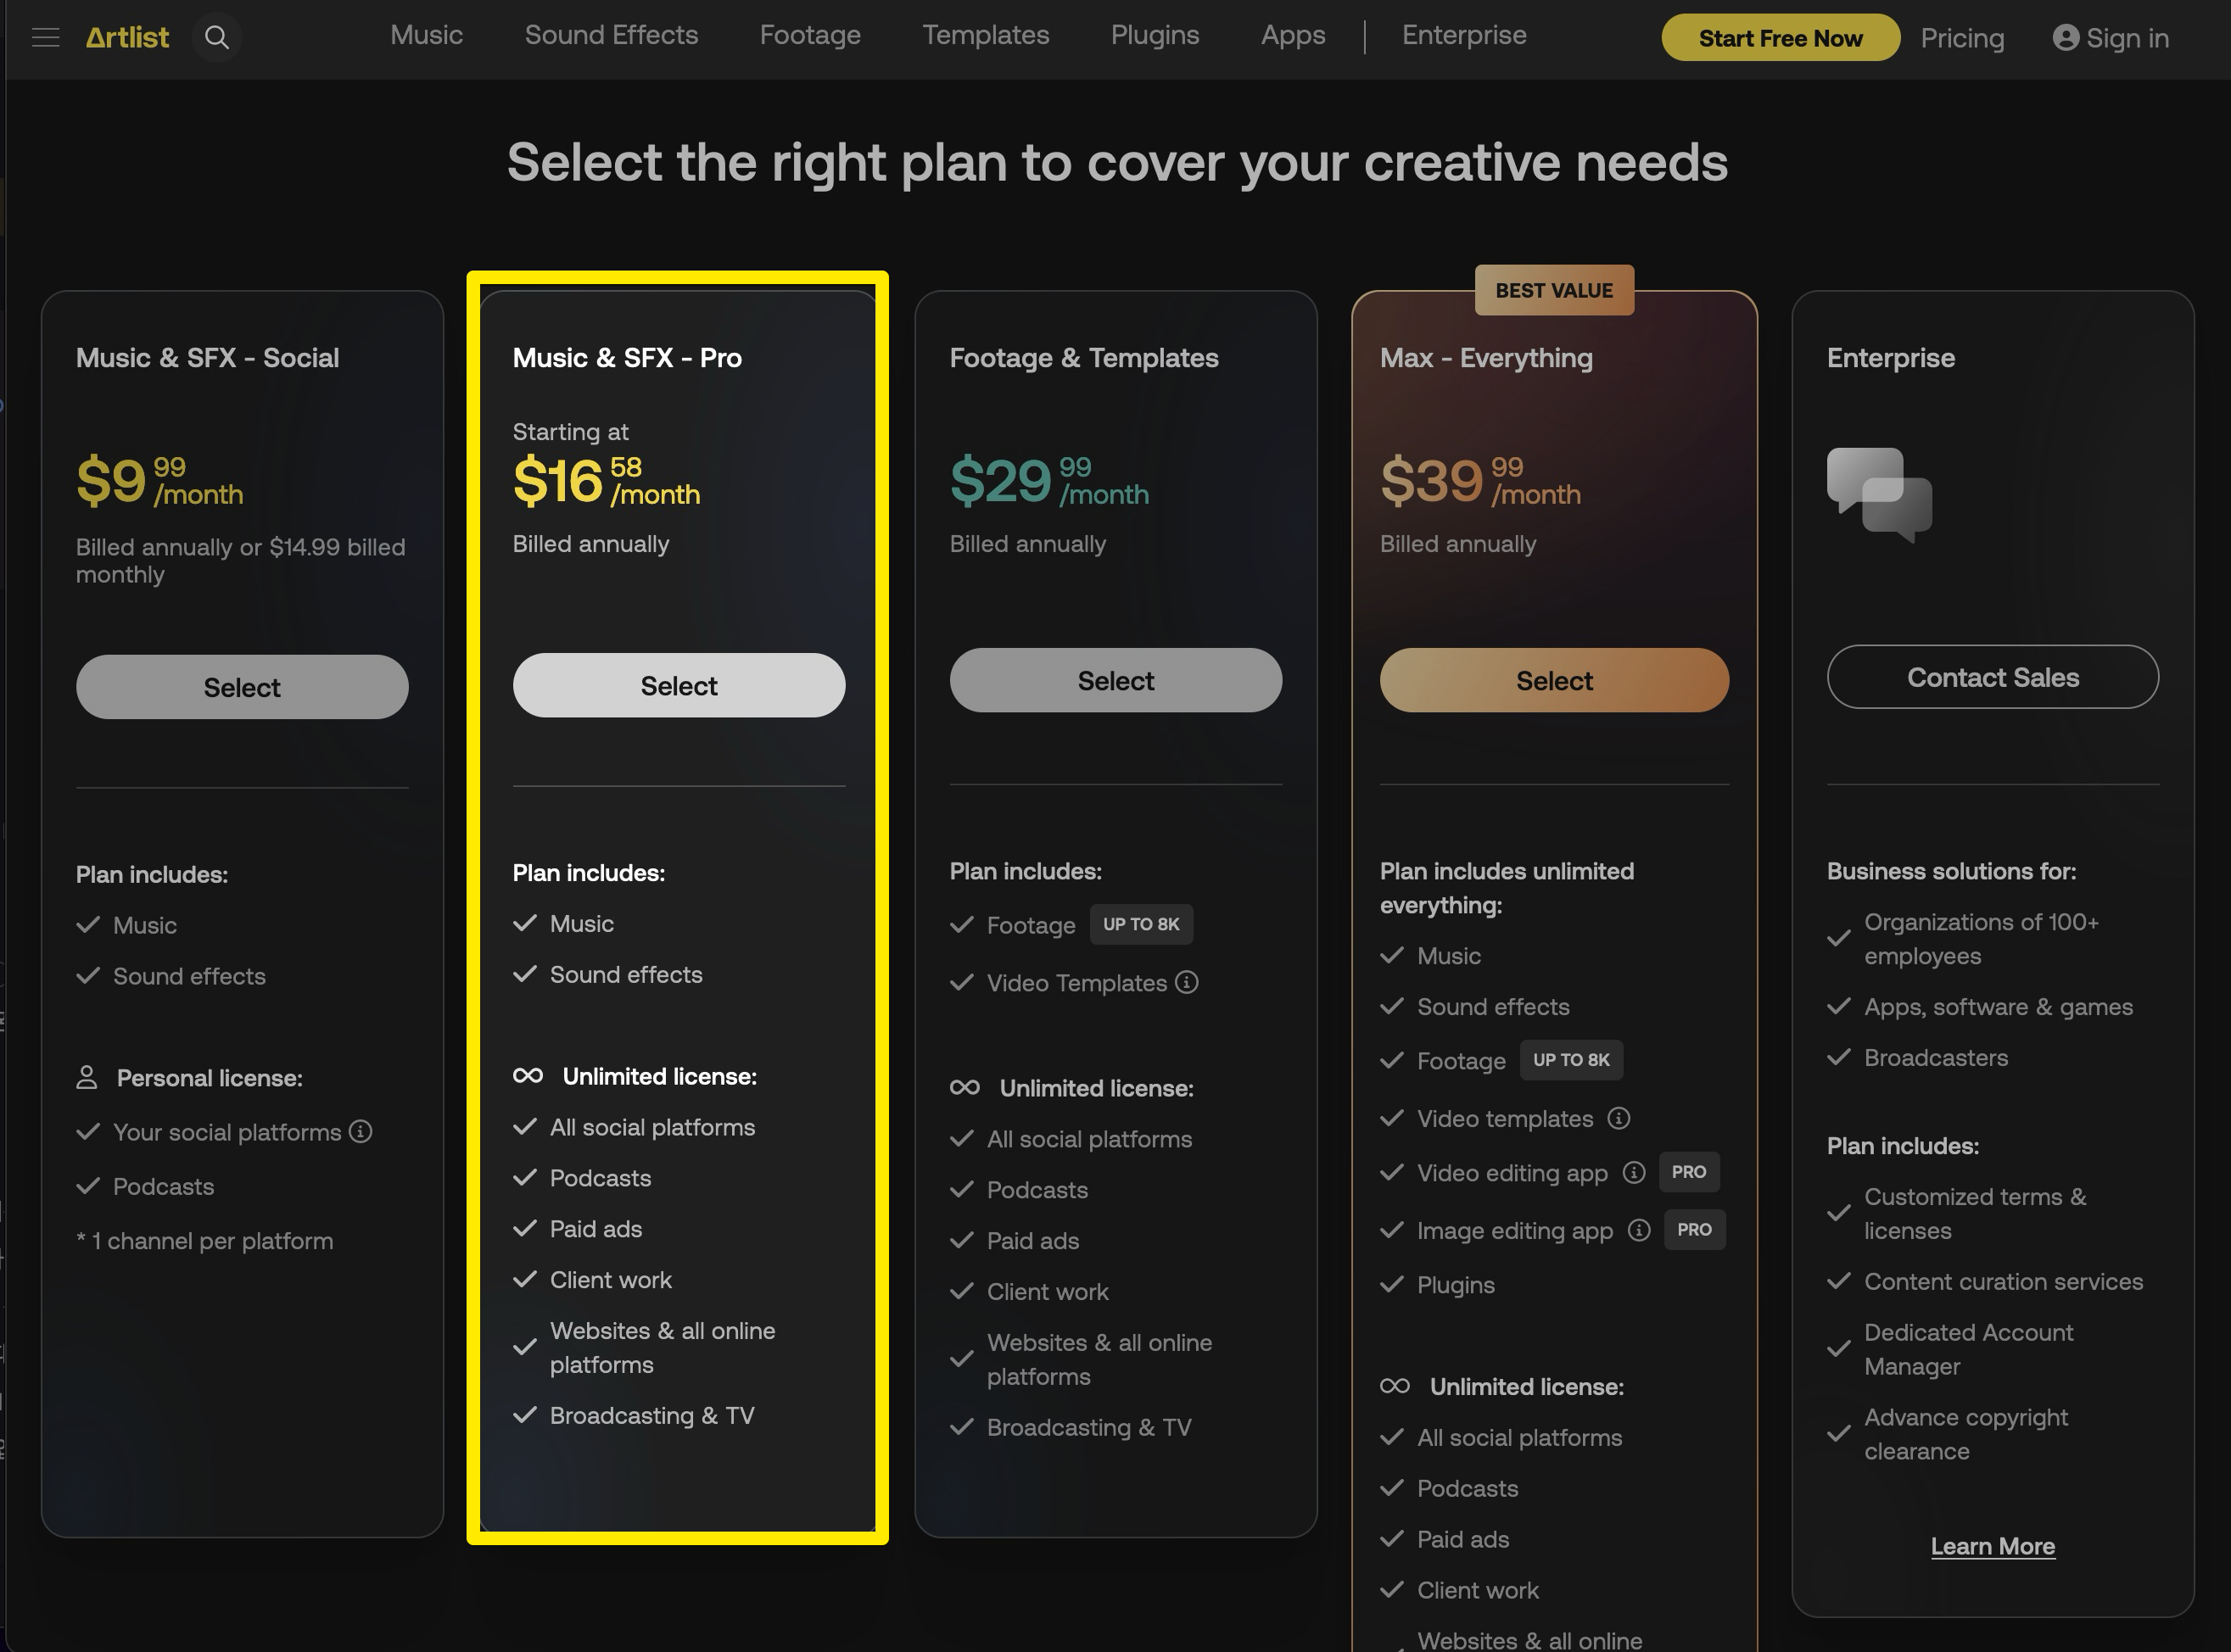The height and width of the screenshot is (1652, 2231).
Task: Go to the Plugins nav item
Action: pyautogui.click(x=1154, y=35)
